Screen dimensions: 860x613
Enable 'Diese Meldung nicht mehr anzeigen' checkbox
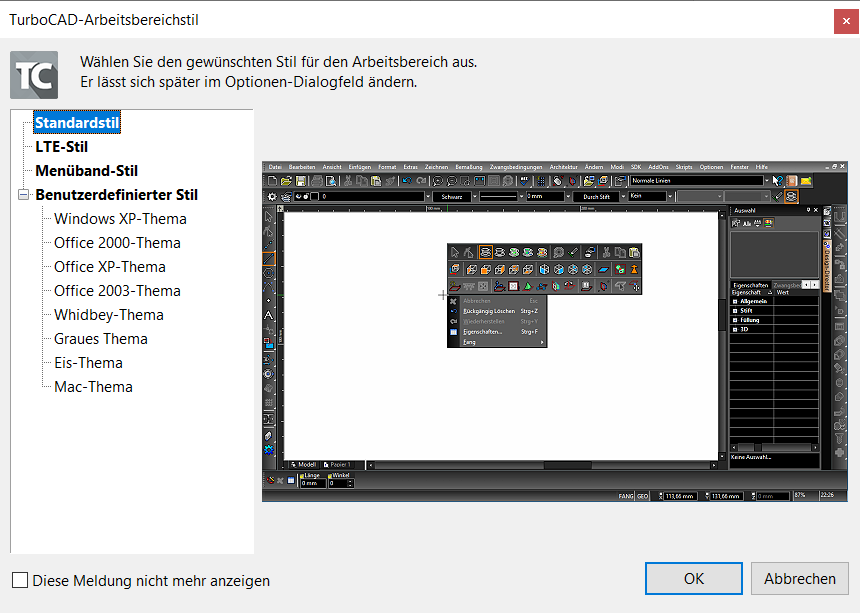(x=20, y=580)
